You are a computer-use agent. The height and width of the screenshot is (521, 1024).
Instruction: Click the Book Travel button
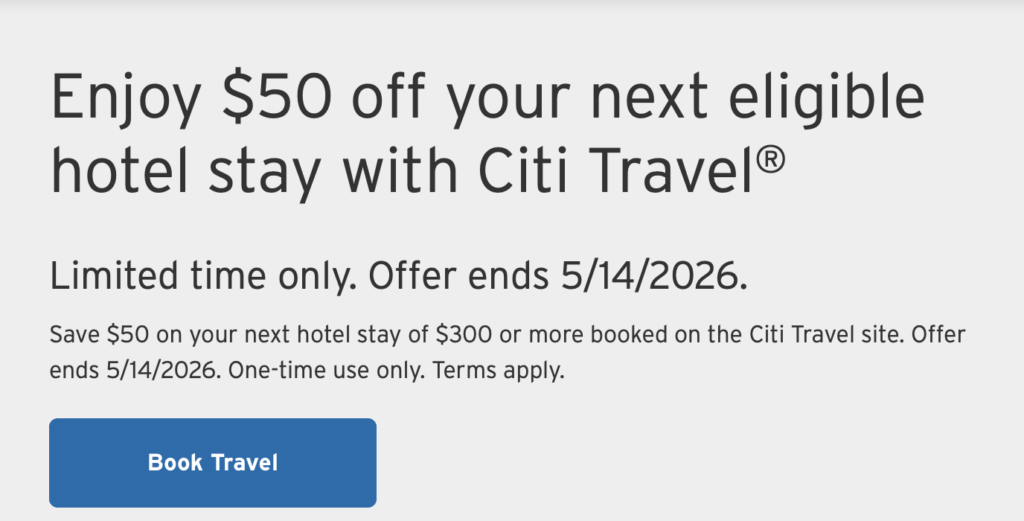(x=212, y=462)
